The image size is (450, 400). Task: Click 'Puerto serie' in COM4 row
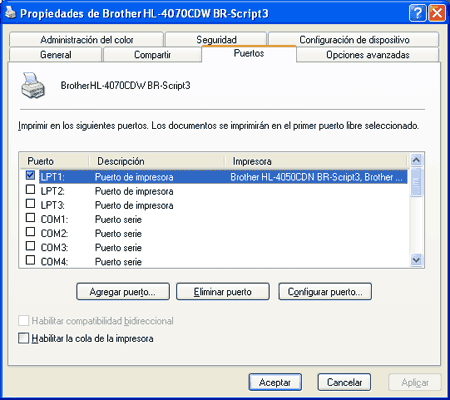pyautogui.click(x=118, y=262)
